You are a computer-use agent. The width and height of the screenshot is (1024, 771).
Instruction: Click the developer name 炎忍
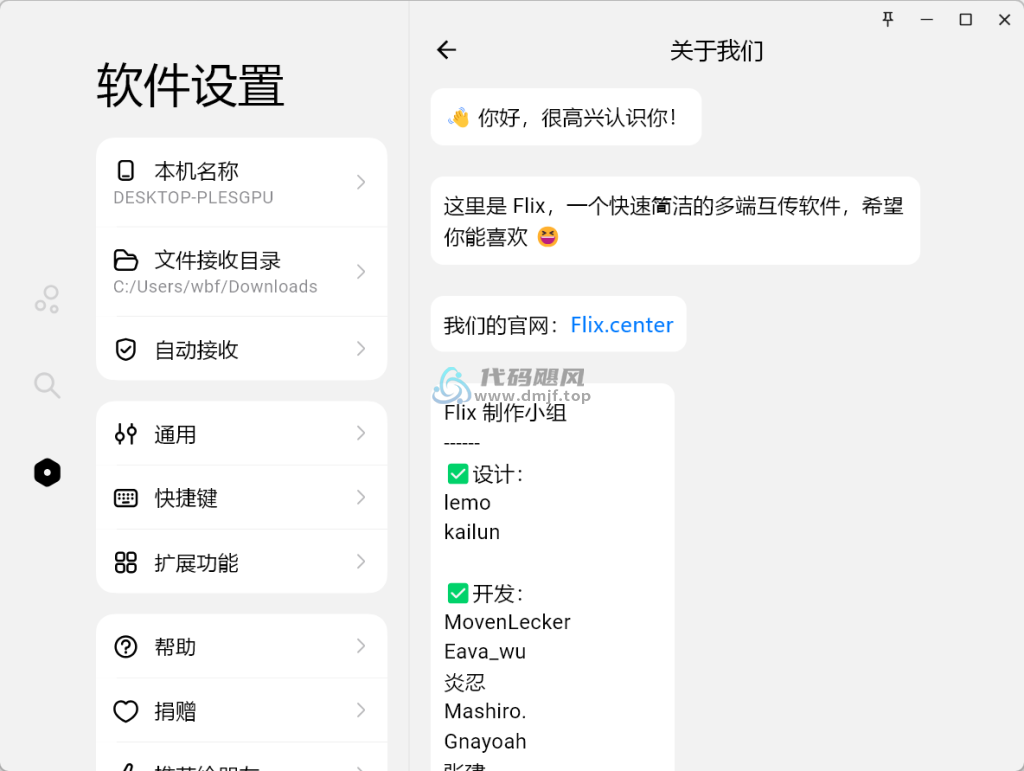point(464,682)
